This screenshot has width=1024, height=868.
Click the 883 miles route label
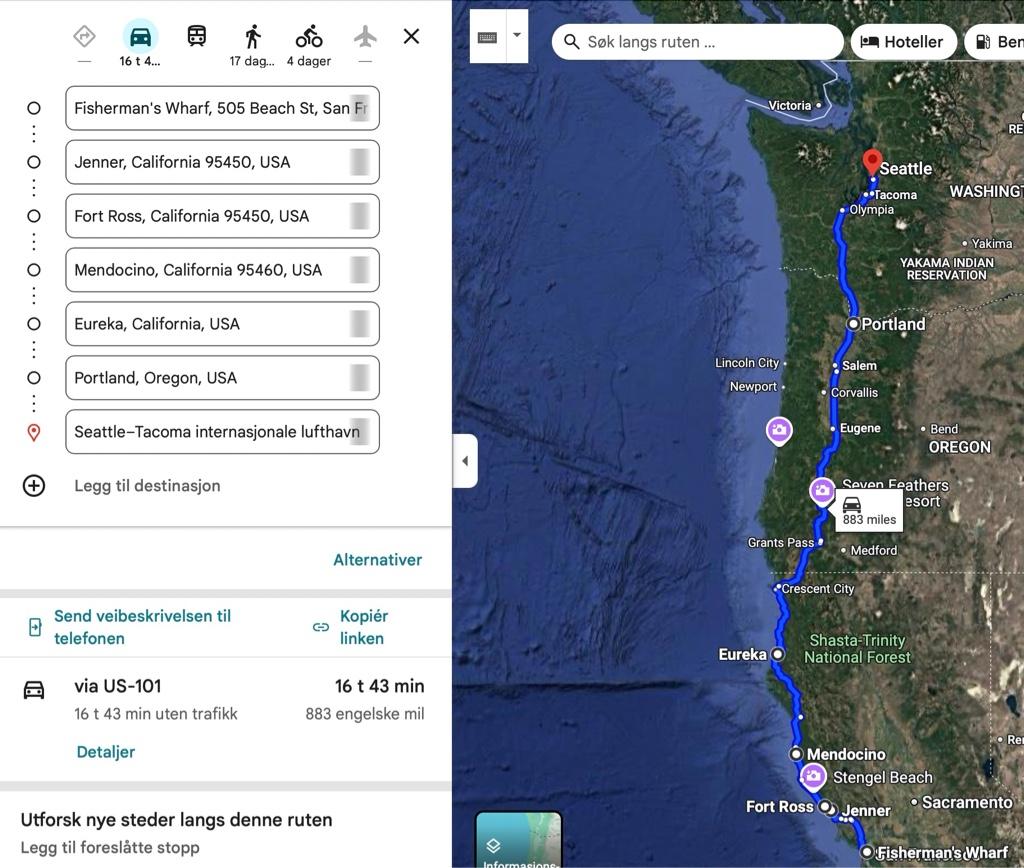[869, 511]
